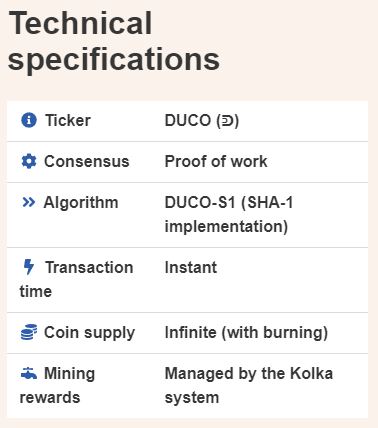
Task: Click the double chevron icon beside Algorithm
Action: (x=28, y=202)
